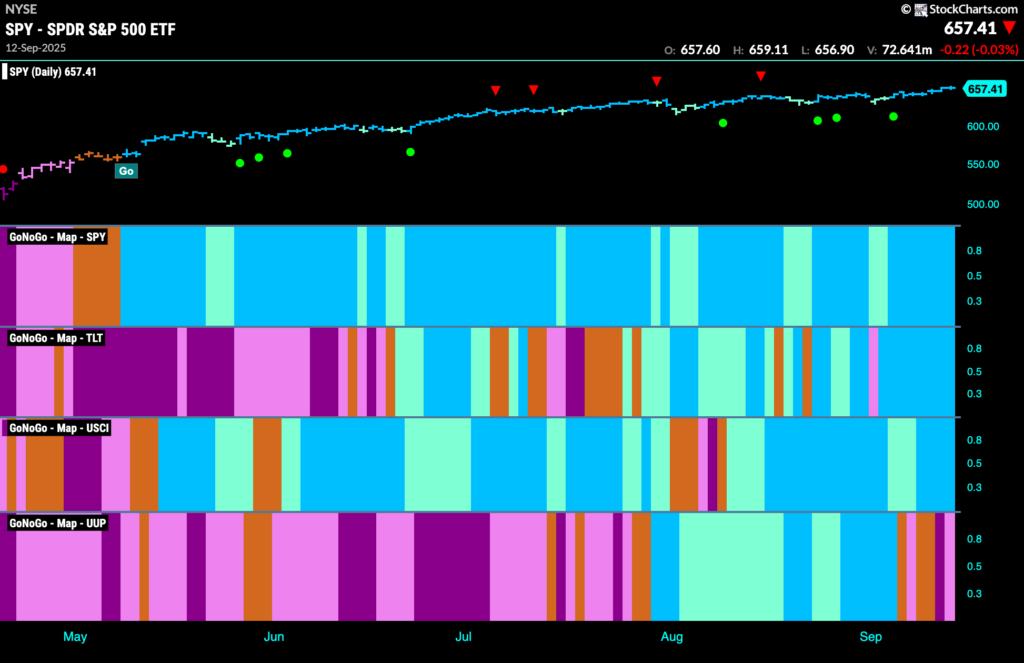Select the GoNoGo - Map - TLT label
This screenshot has height=663, width=1024.
[56, 338]
